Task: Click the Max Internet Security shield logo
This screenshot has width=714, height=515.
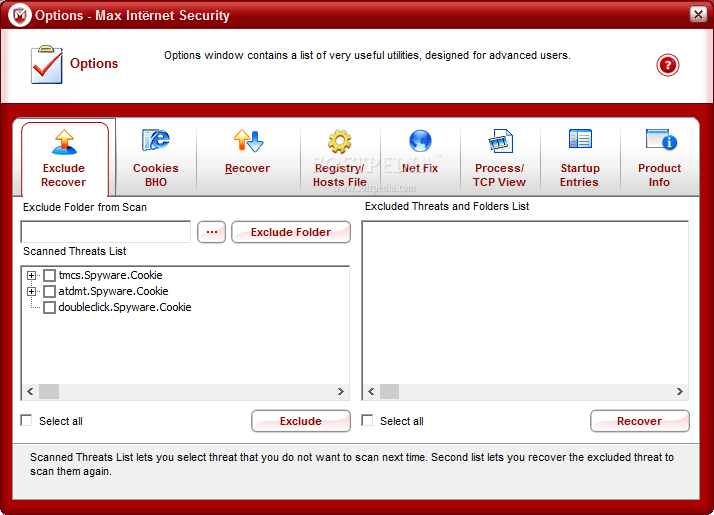Action: pos(20,15)
